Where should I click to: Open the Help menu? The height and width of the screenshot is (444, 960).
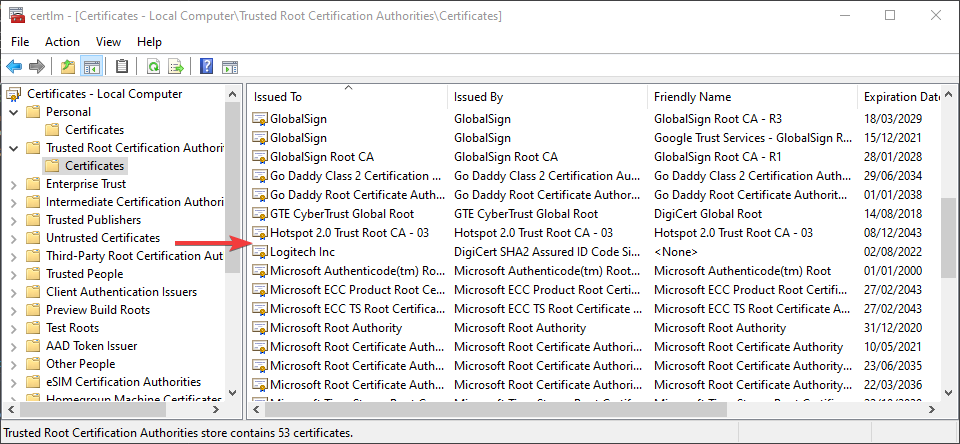point(149,42)
